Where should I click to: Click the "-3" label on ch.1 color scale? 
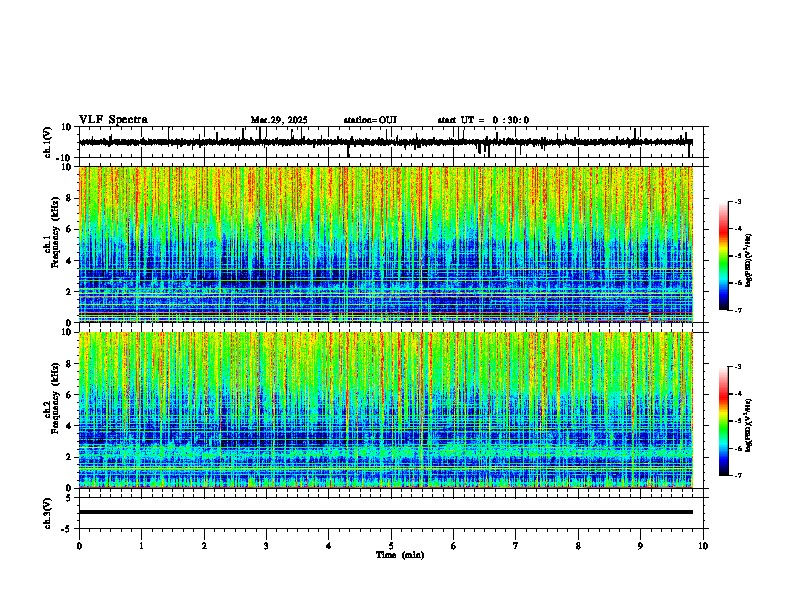(738, 201)
